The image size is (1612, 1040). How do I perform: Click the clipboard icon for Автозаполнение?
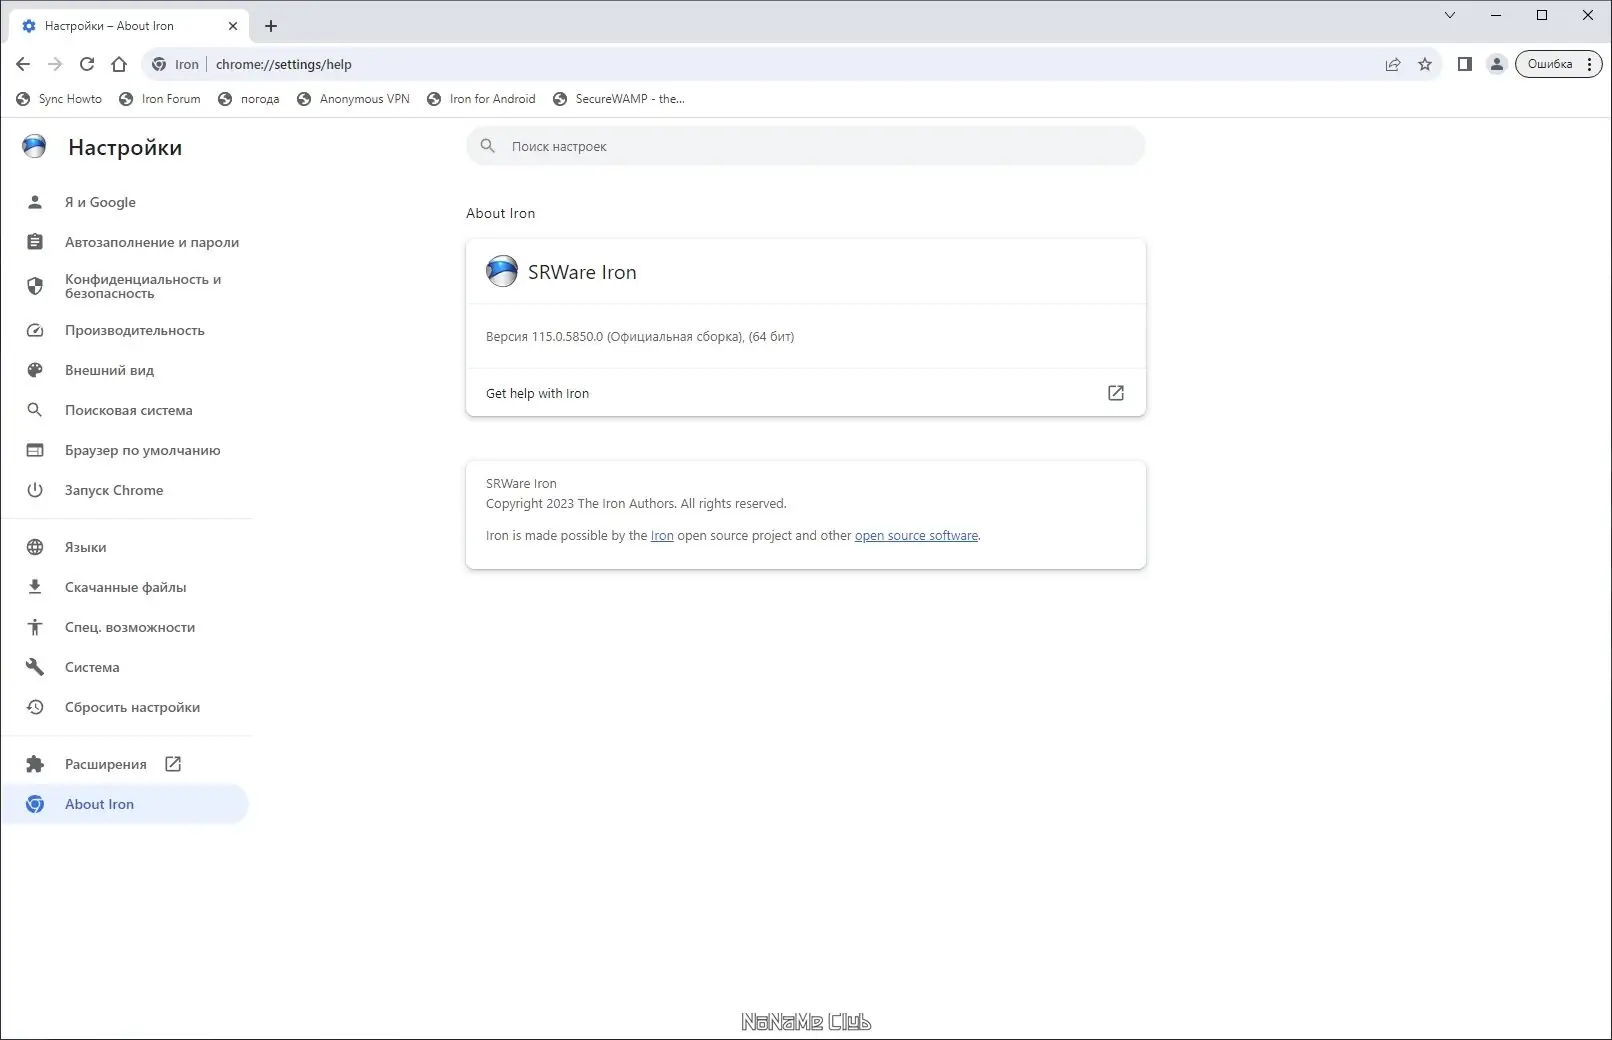tap(35, 242)
